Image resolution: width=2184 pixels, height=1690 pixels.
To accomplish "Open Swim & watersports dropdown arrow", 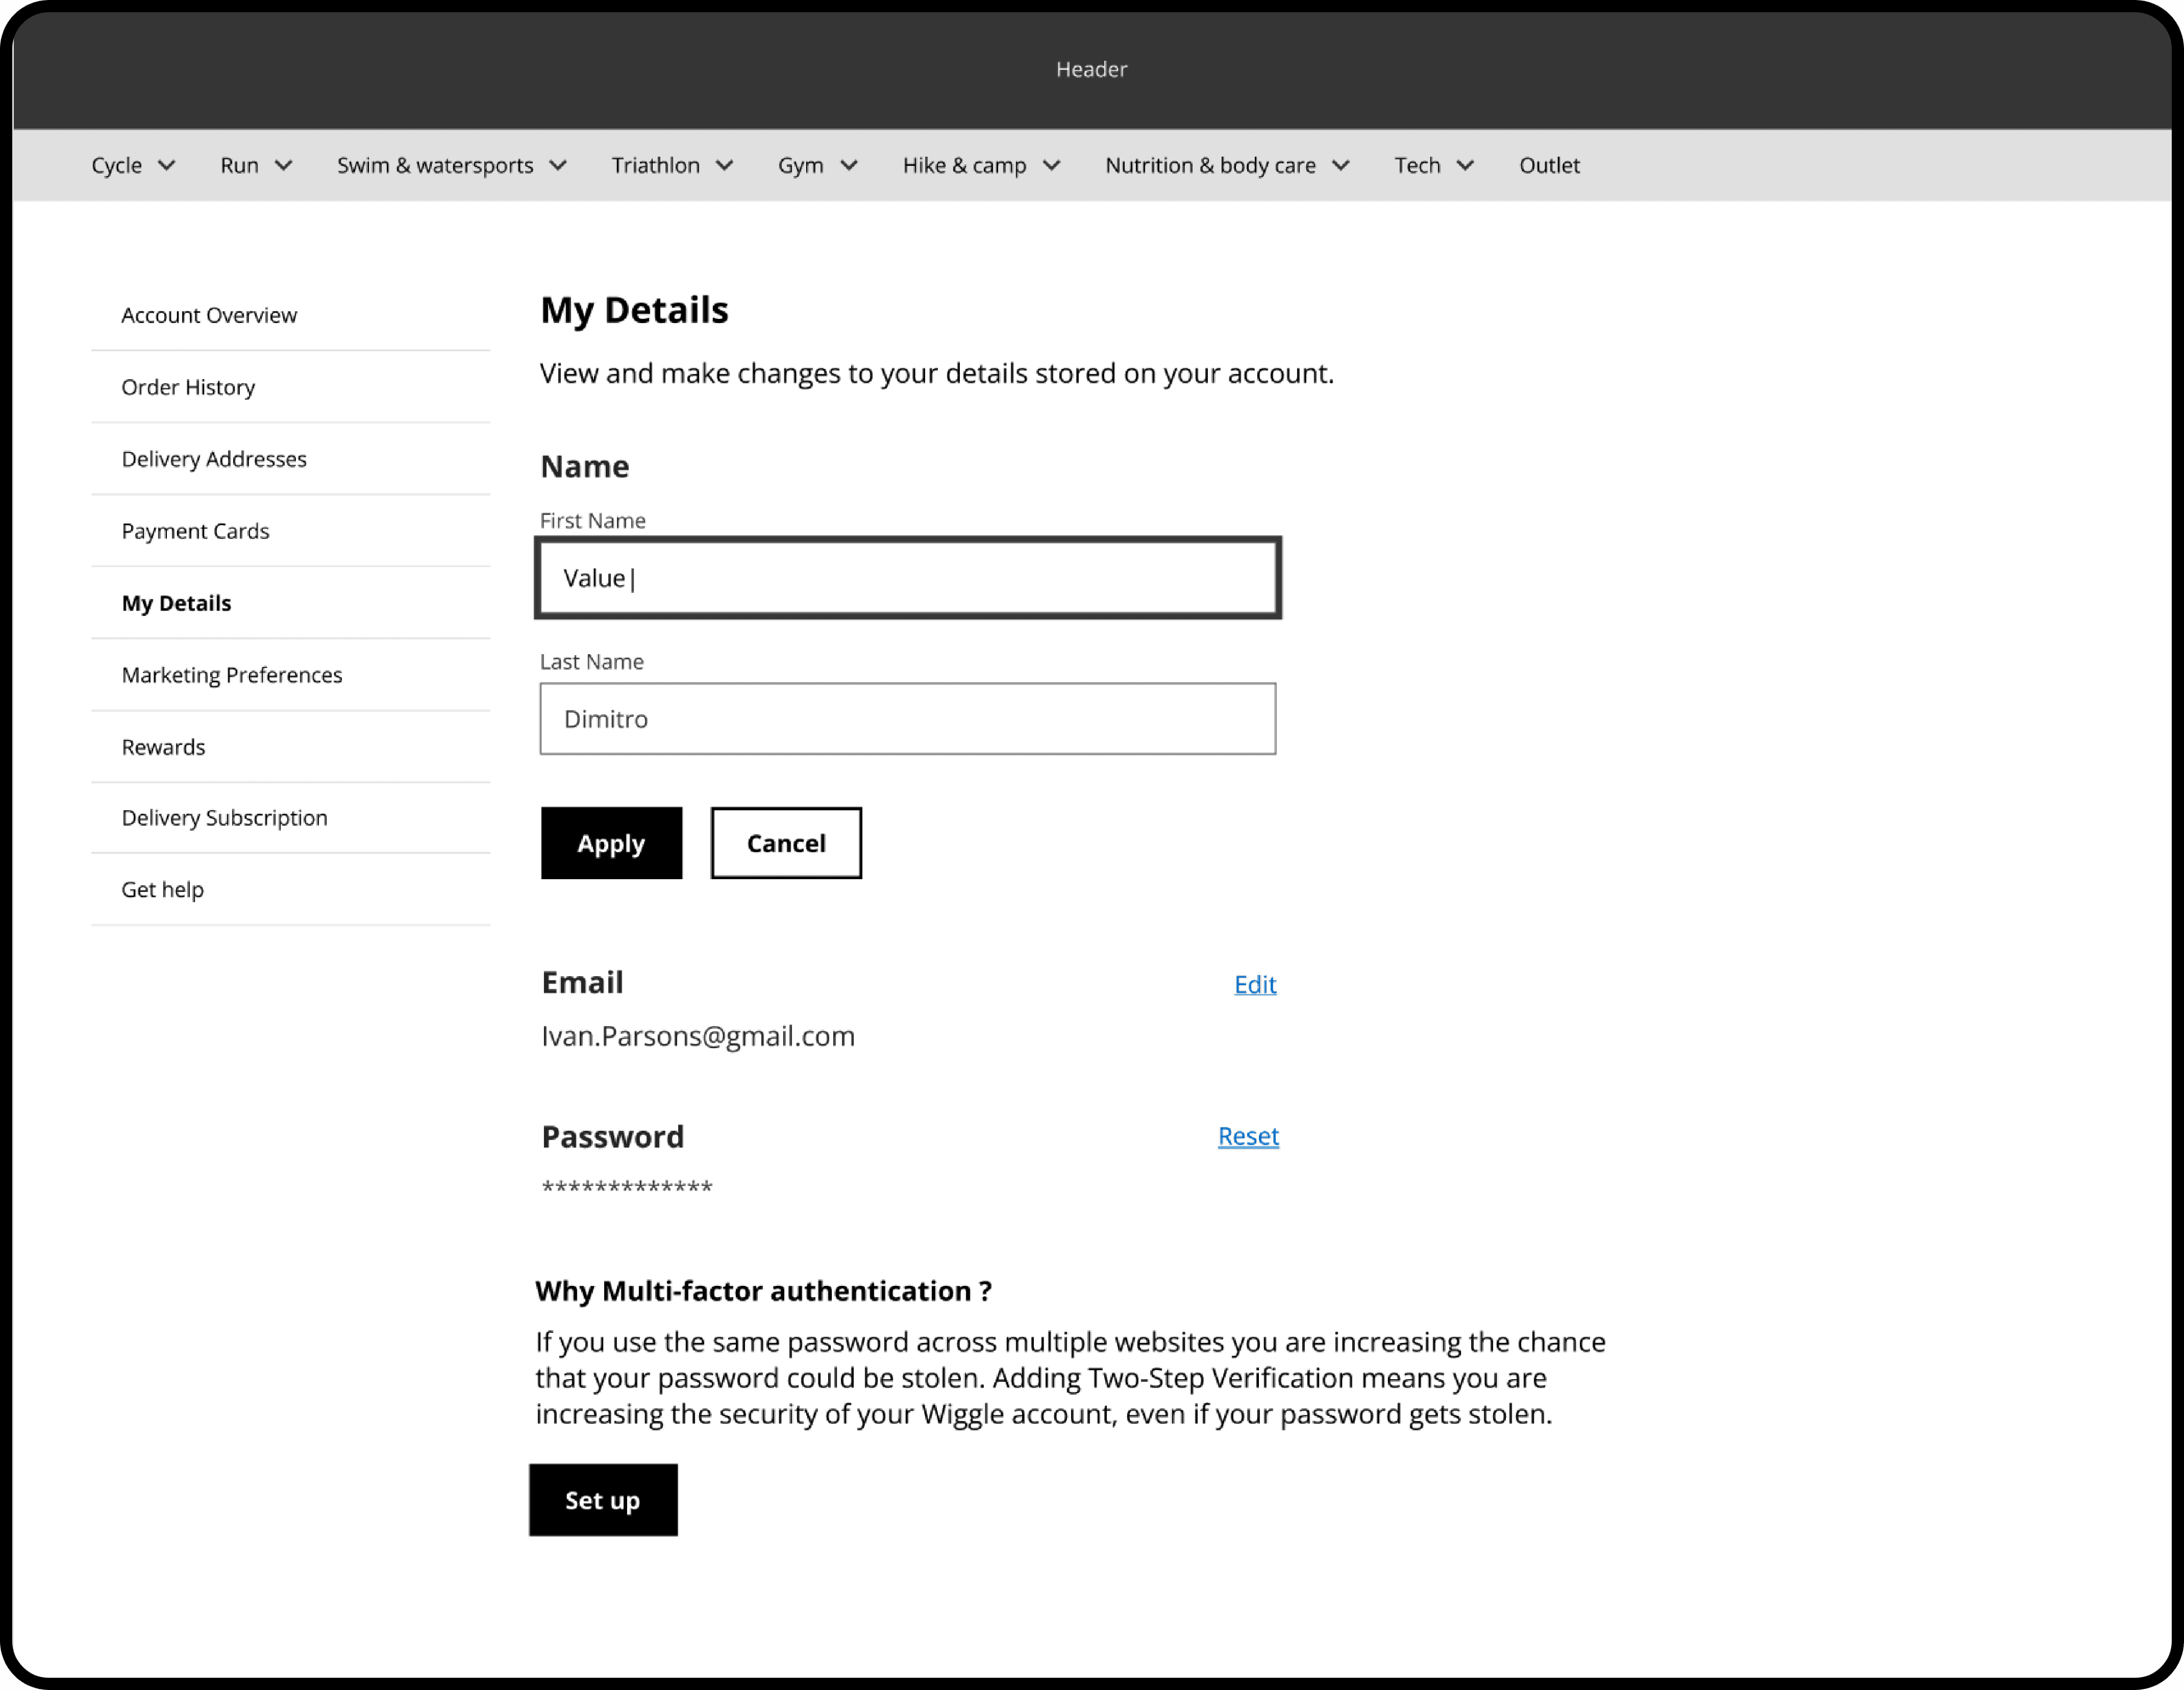I will click(x=559, y=166).
